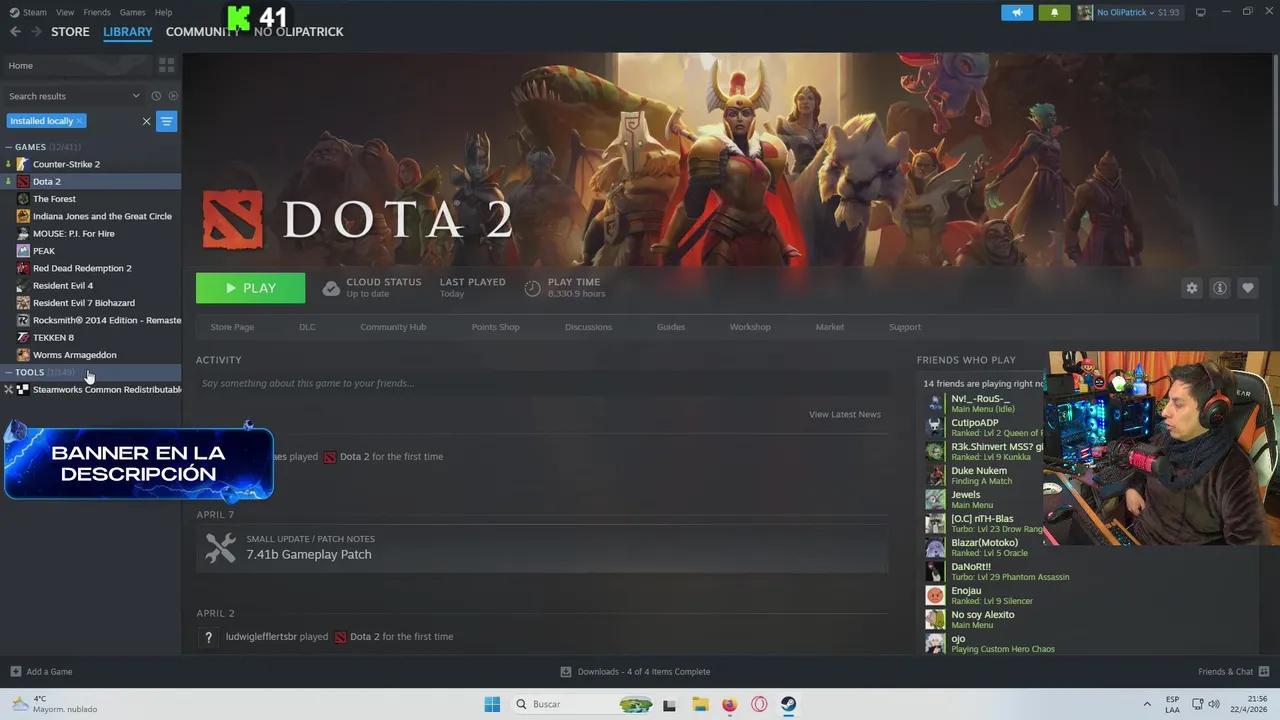Open the Games menu
Screen dimensions: 1280x720
click(x=133, y=12)
